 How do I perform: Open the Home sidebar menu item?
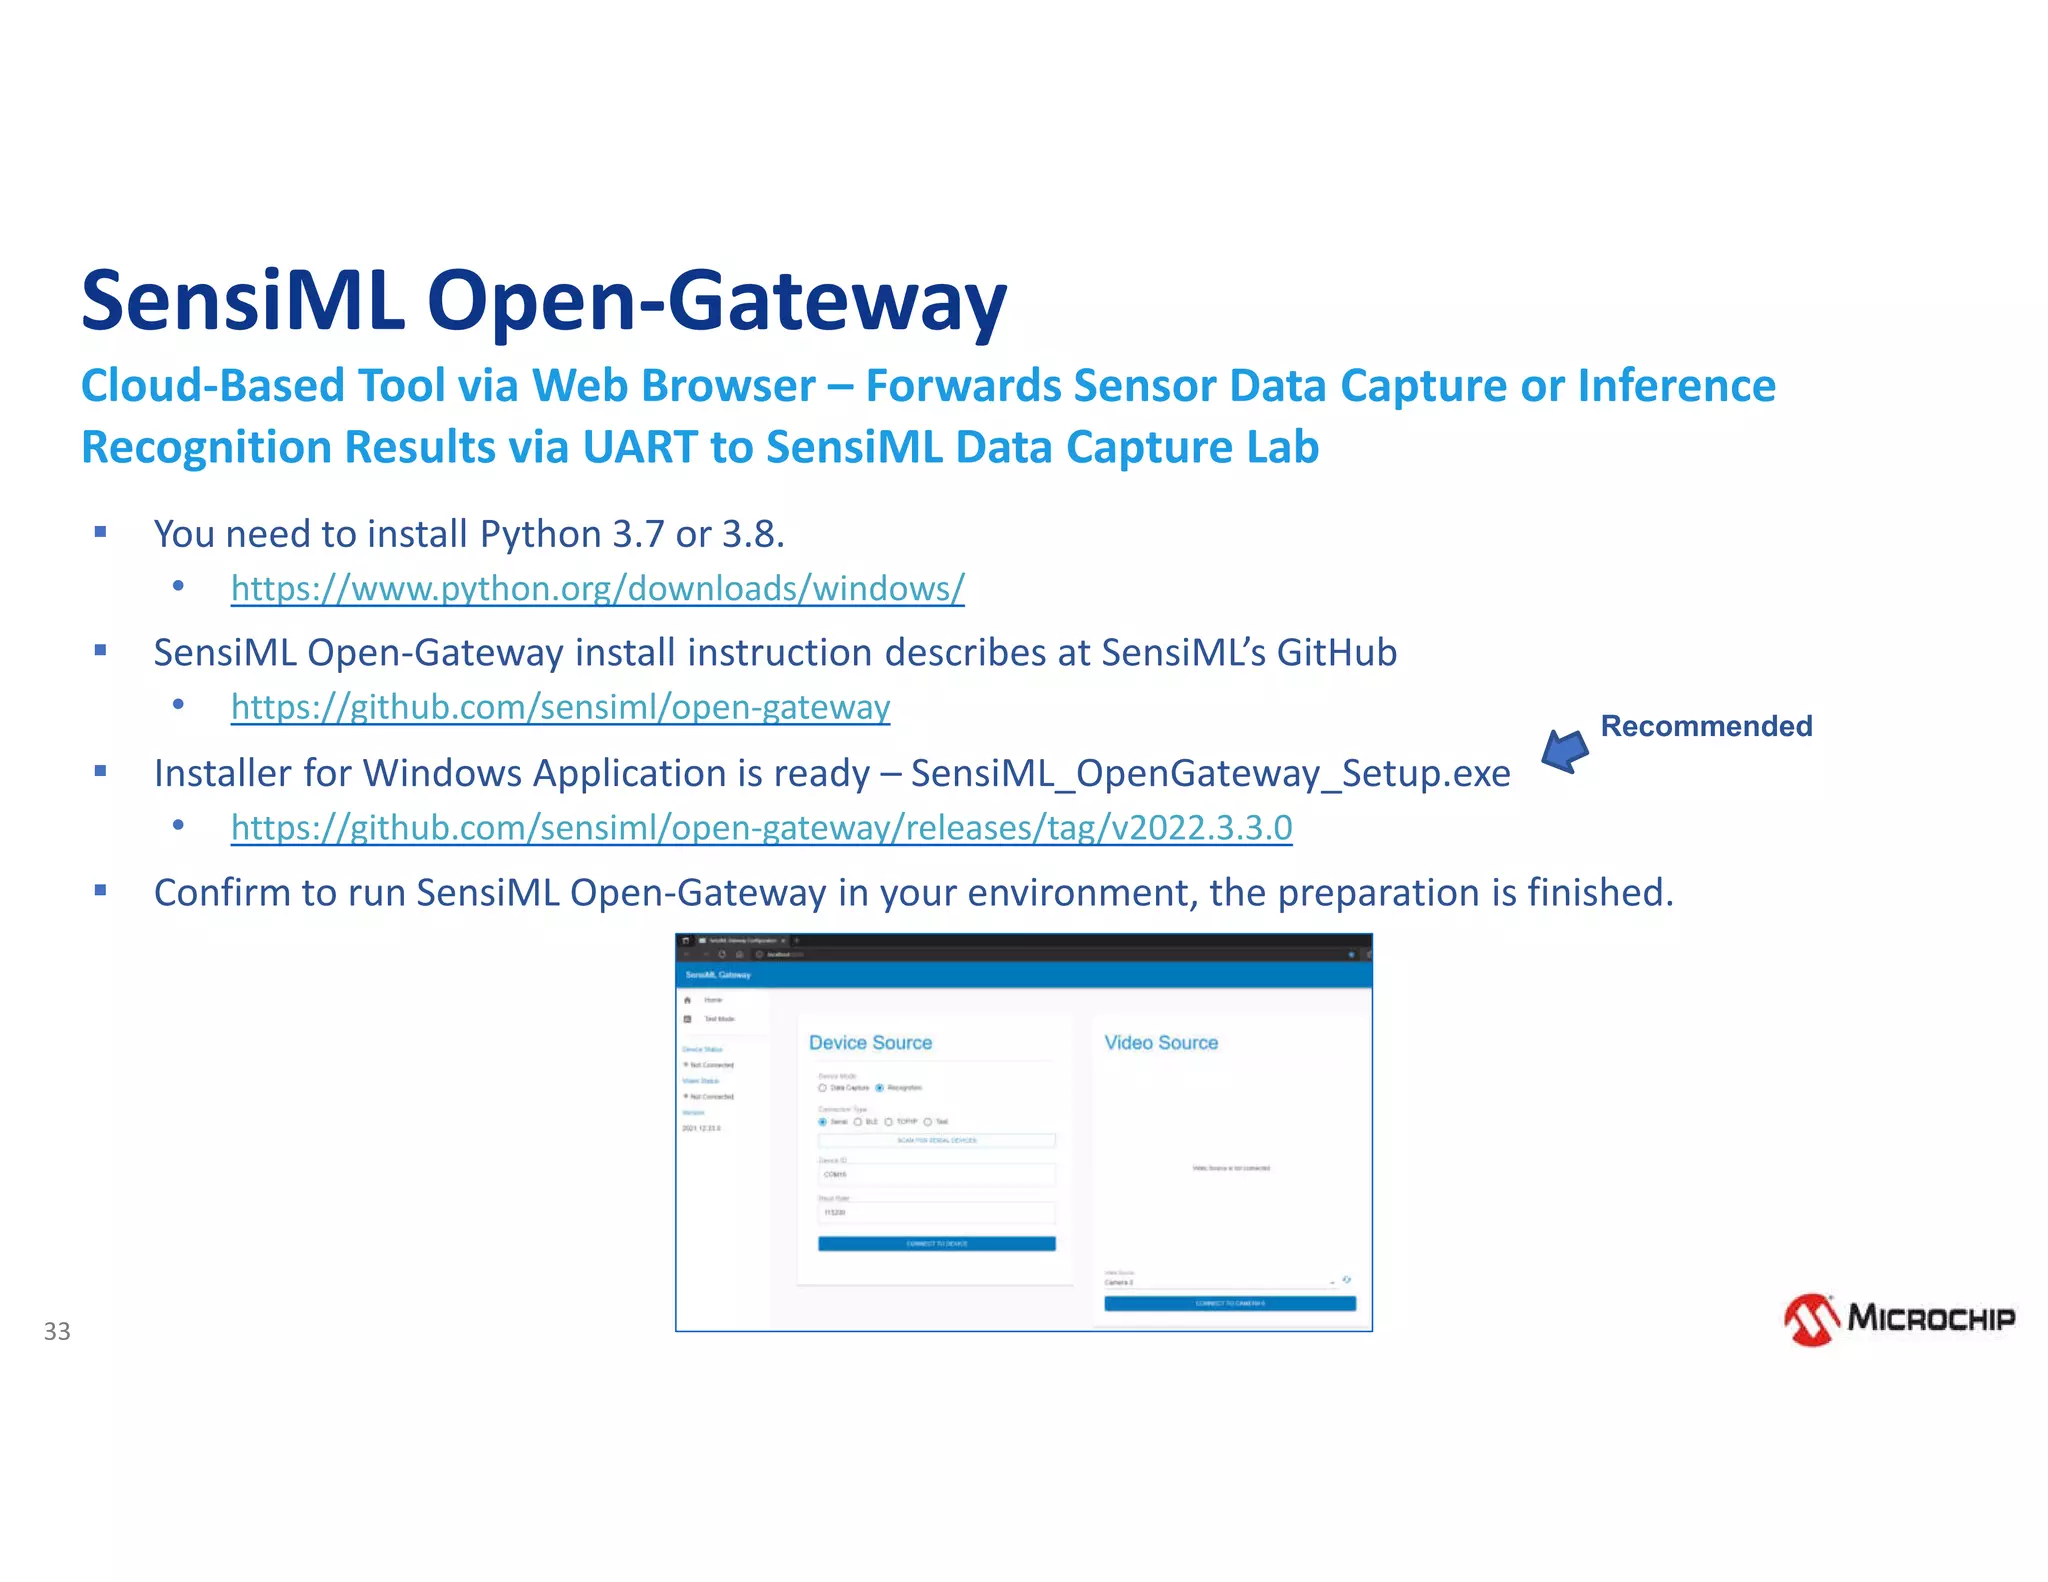pyautogui.click(x=713, y=1000)
